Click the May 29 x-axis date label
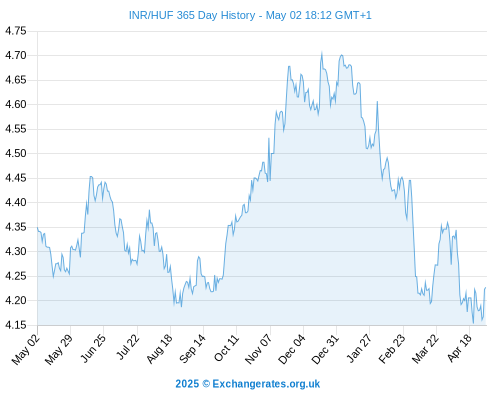Image resolution: width=495 pixels, height=400 pixels. click(58, 349)
